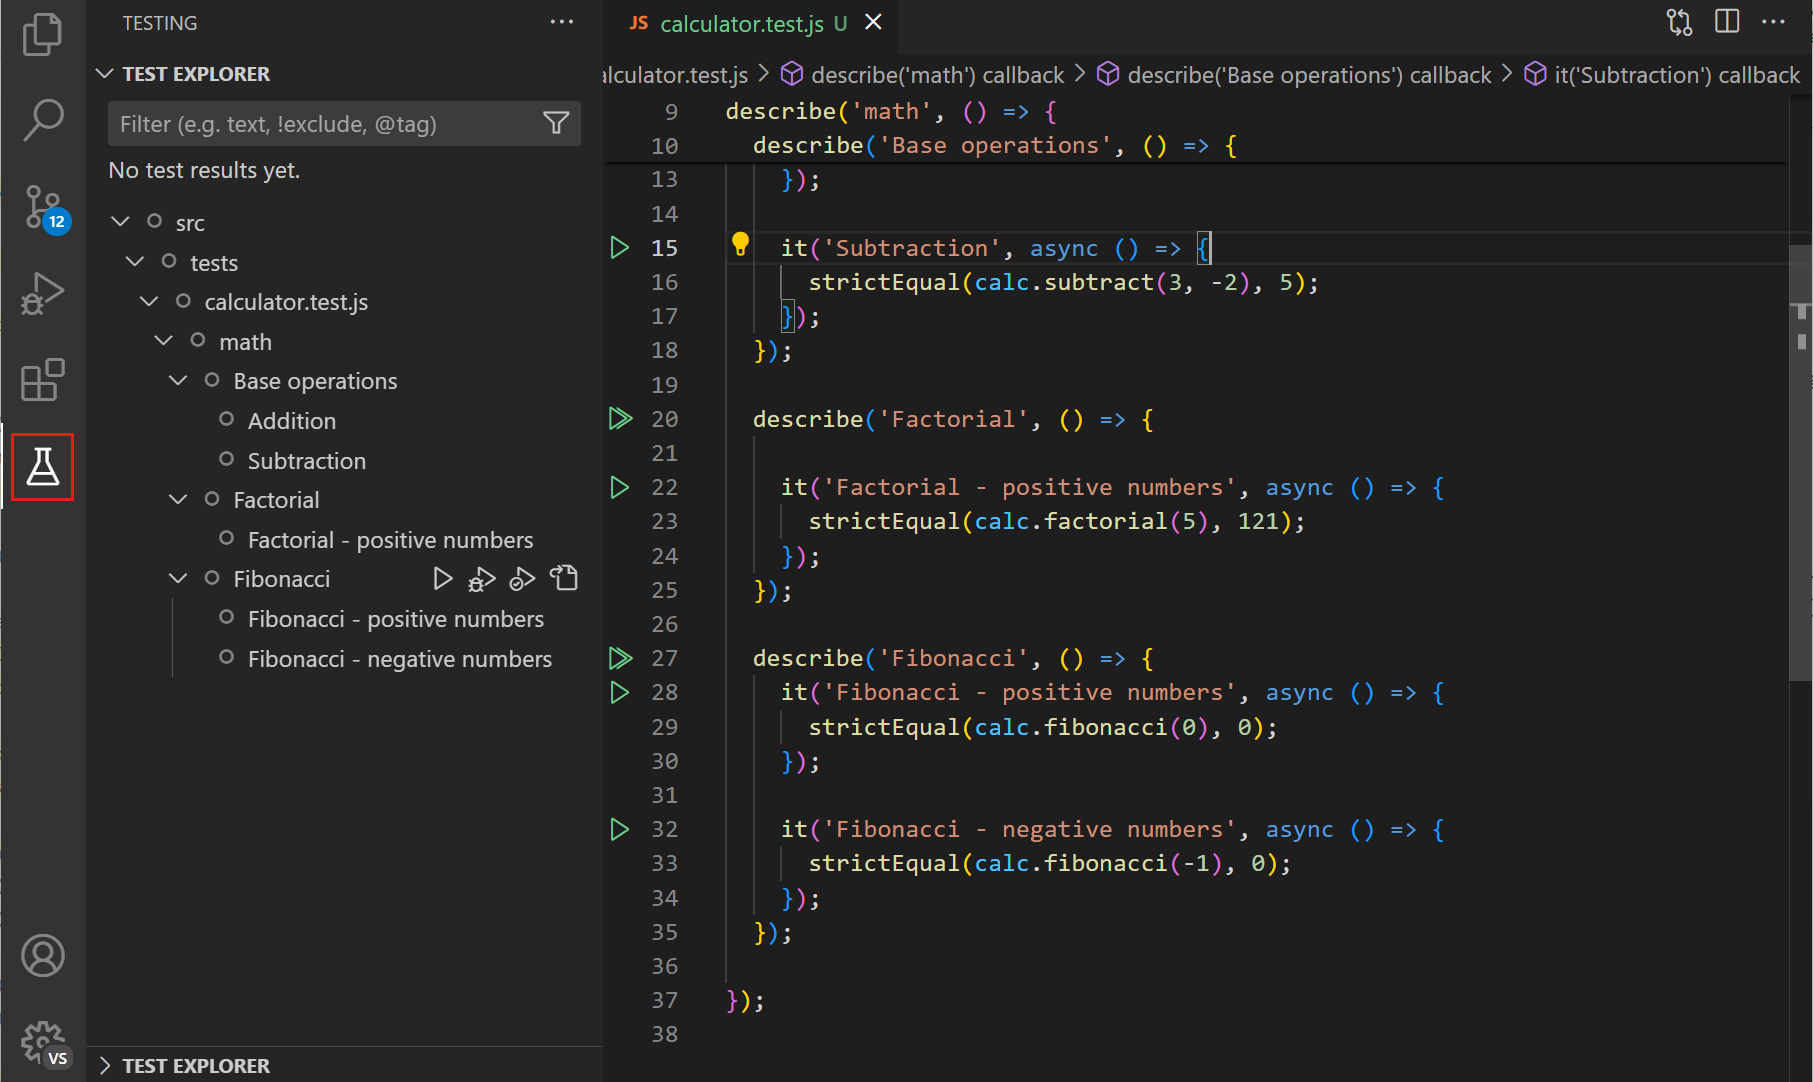Toggle the filter in Test Explorer search box
This screenshot has height=1082, width=1813.
pos(557,123)
